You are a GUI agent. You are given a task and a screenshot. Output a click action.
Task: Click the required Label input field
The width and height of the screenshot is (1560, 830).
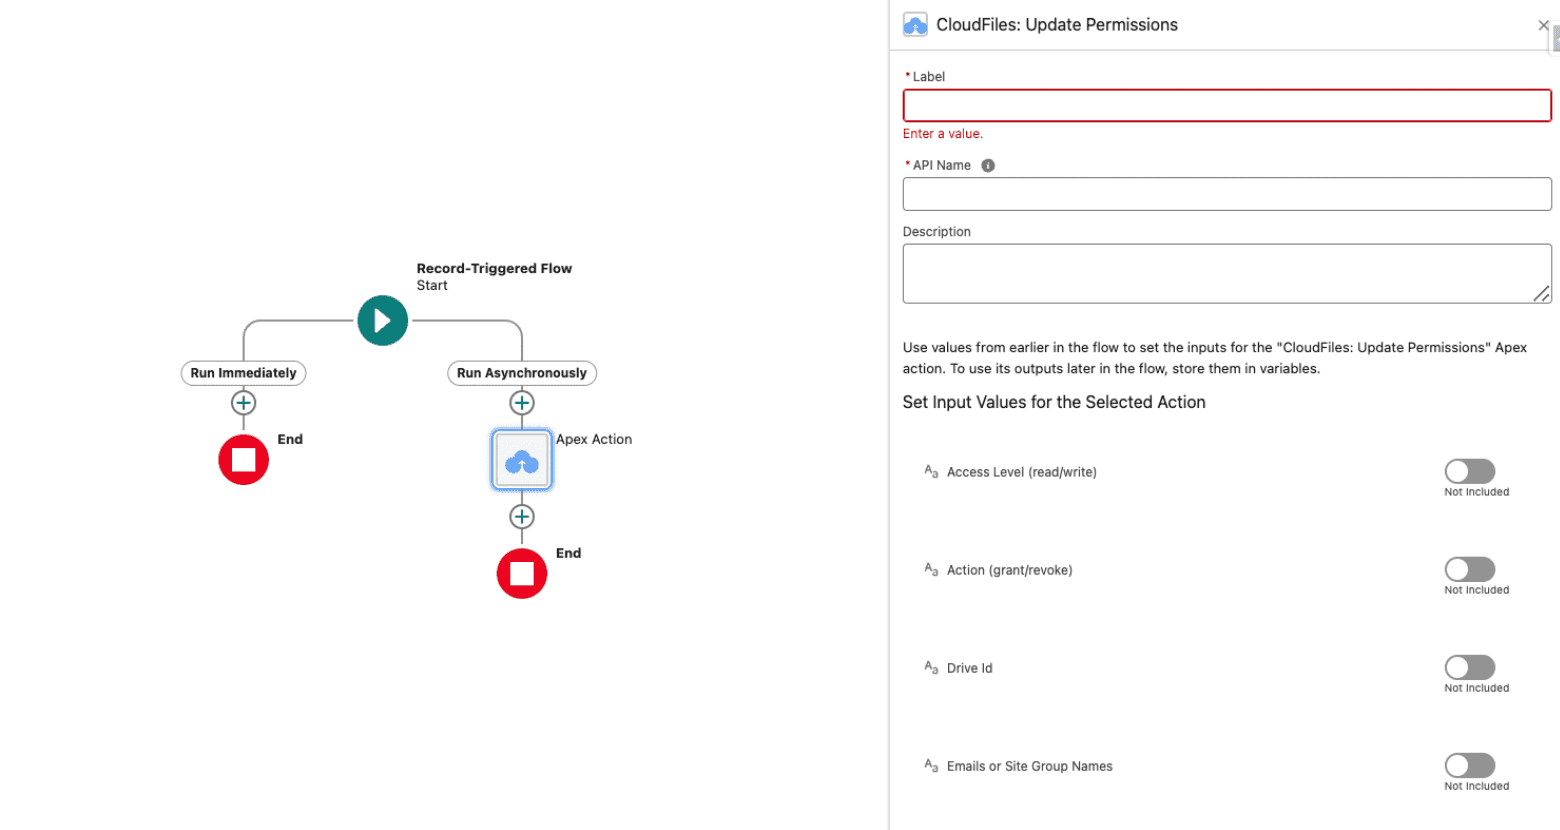tap(1226, 105)
